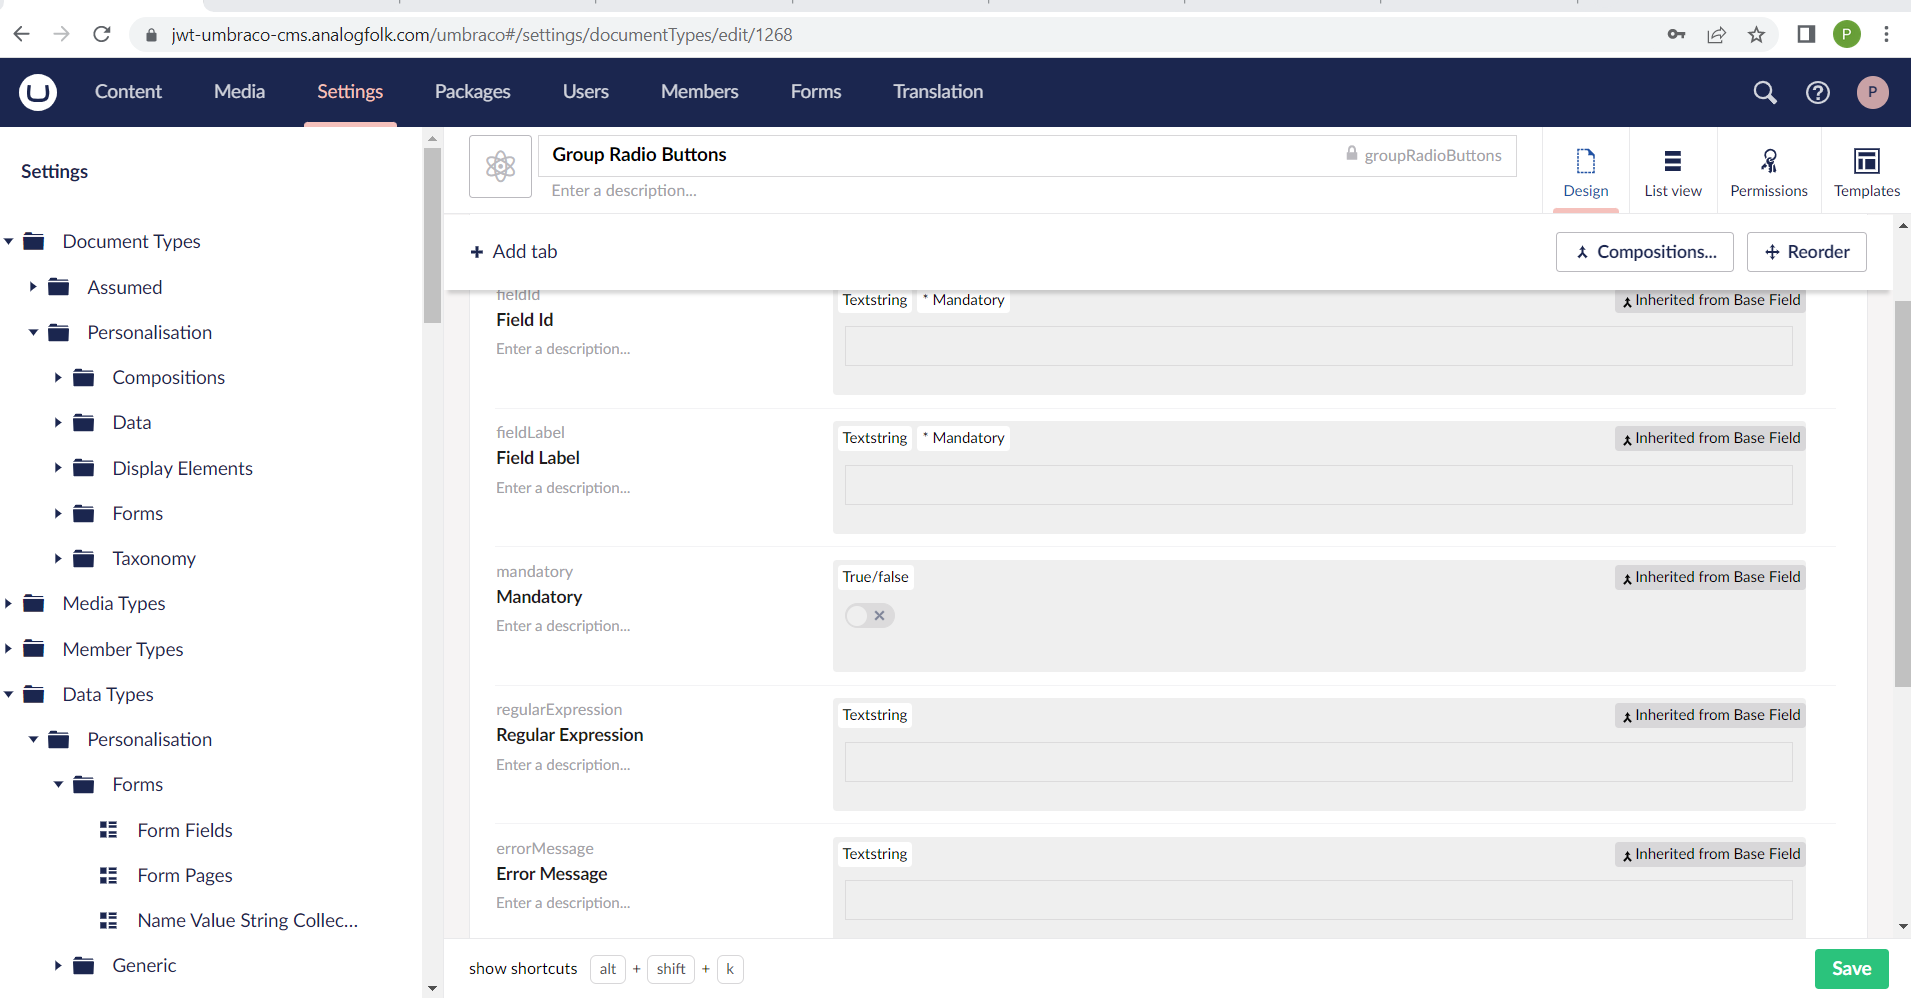Collapse the Document Types tree node

(x=9, y=242)
